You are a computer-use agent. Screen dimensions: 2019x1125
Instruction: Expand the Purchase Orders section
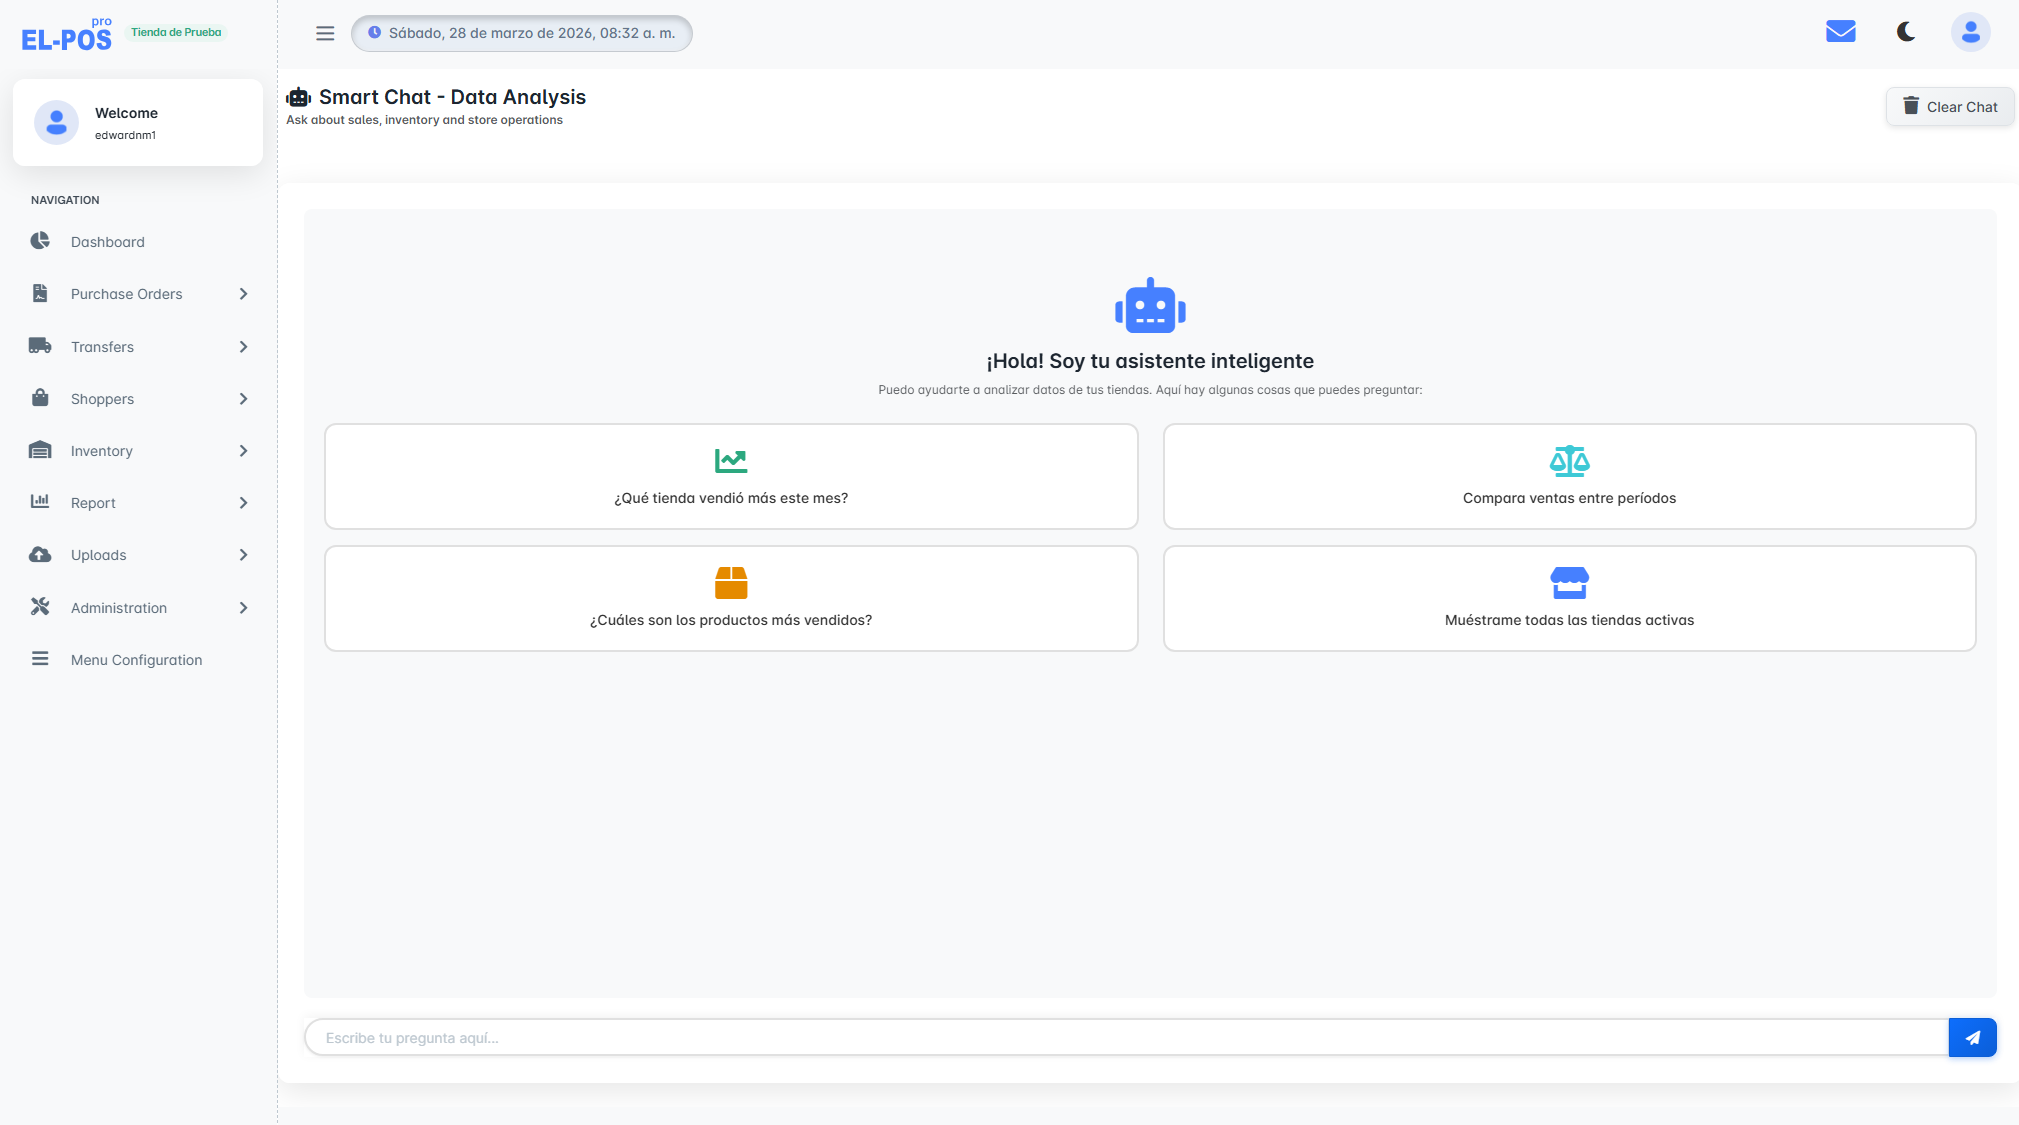point(126,293)
